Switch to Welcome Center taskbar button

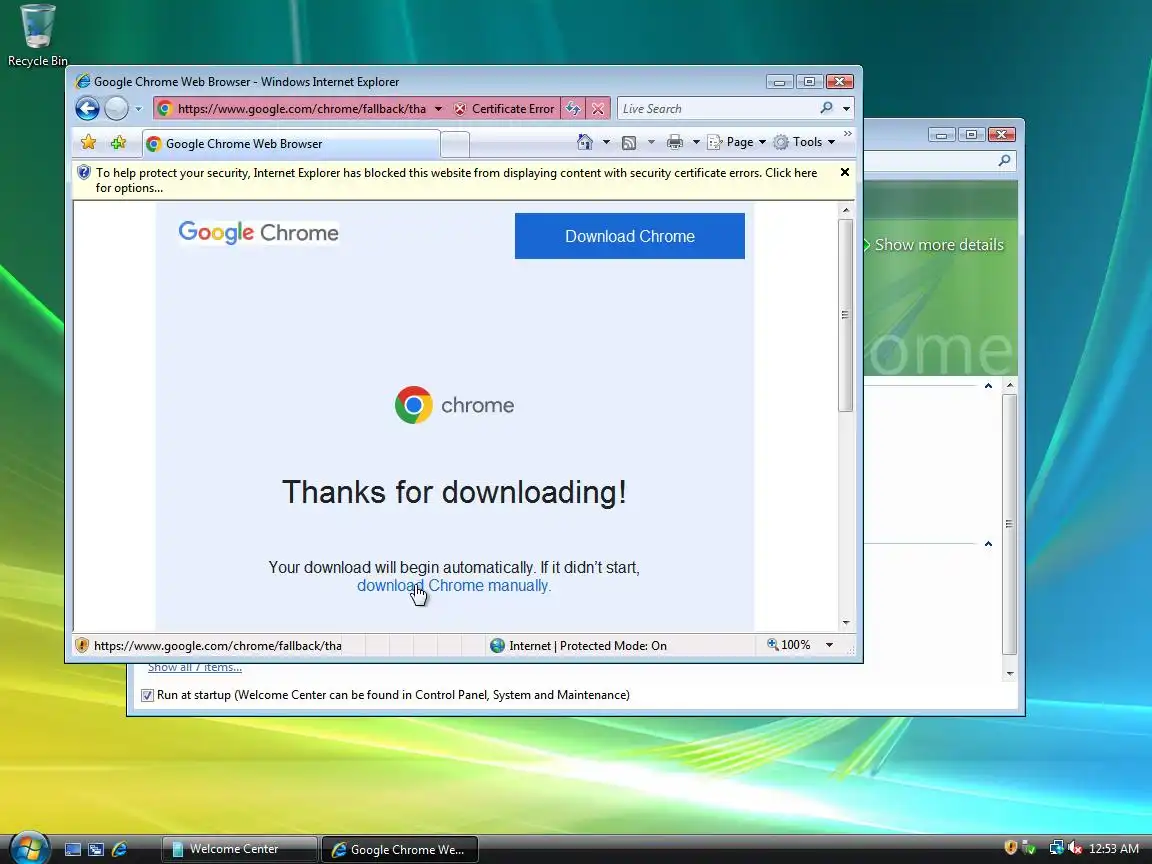(x=240, y=849)
